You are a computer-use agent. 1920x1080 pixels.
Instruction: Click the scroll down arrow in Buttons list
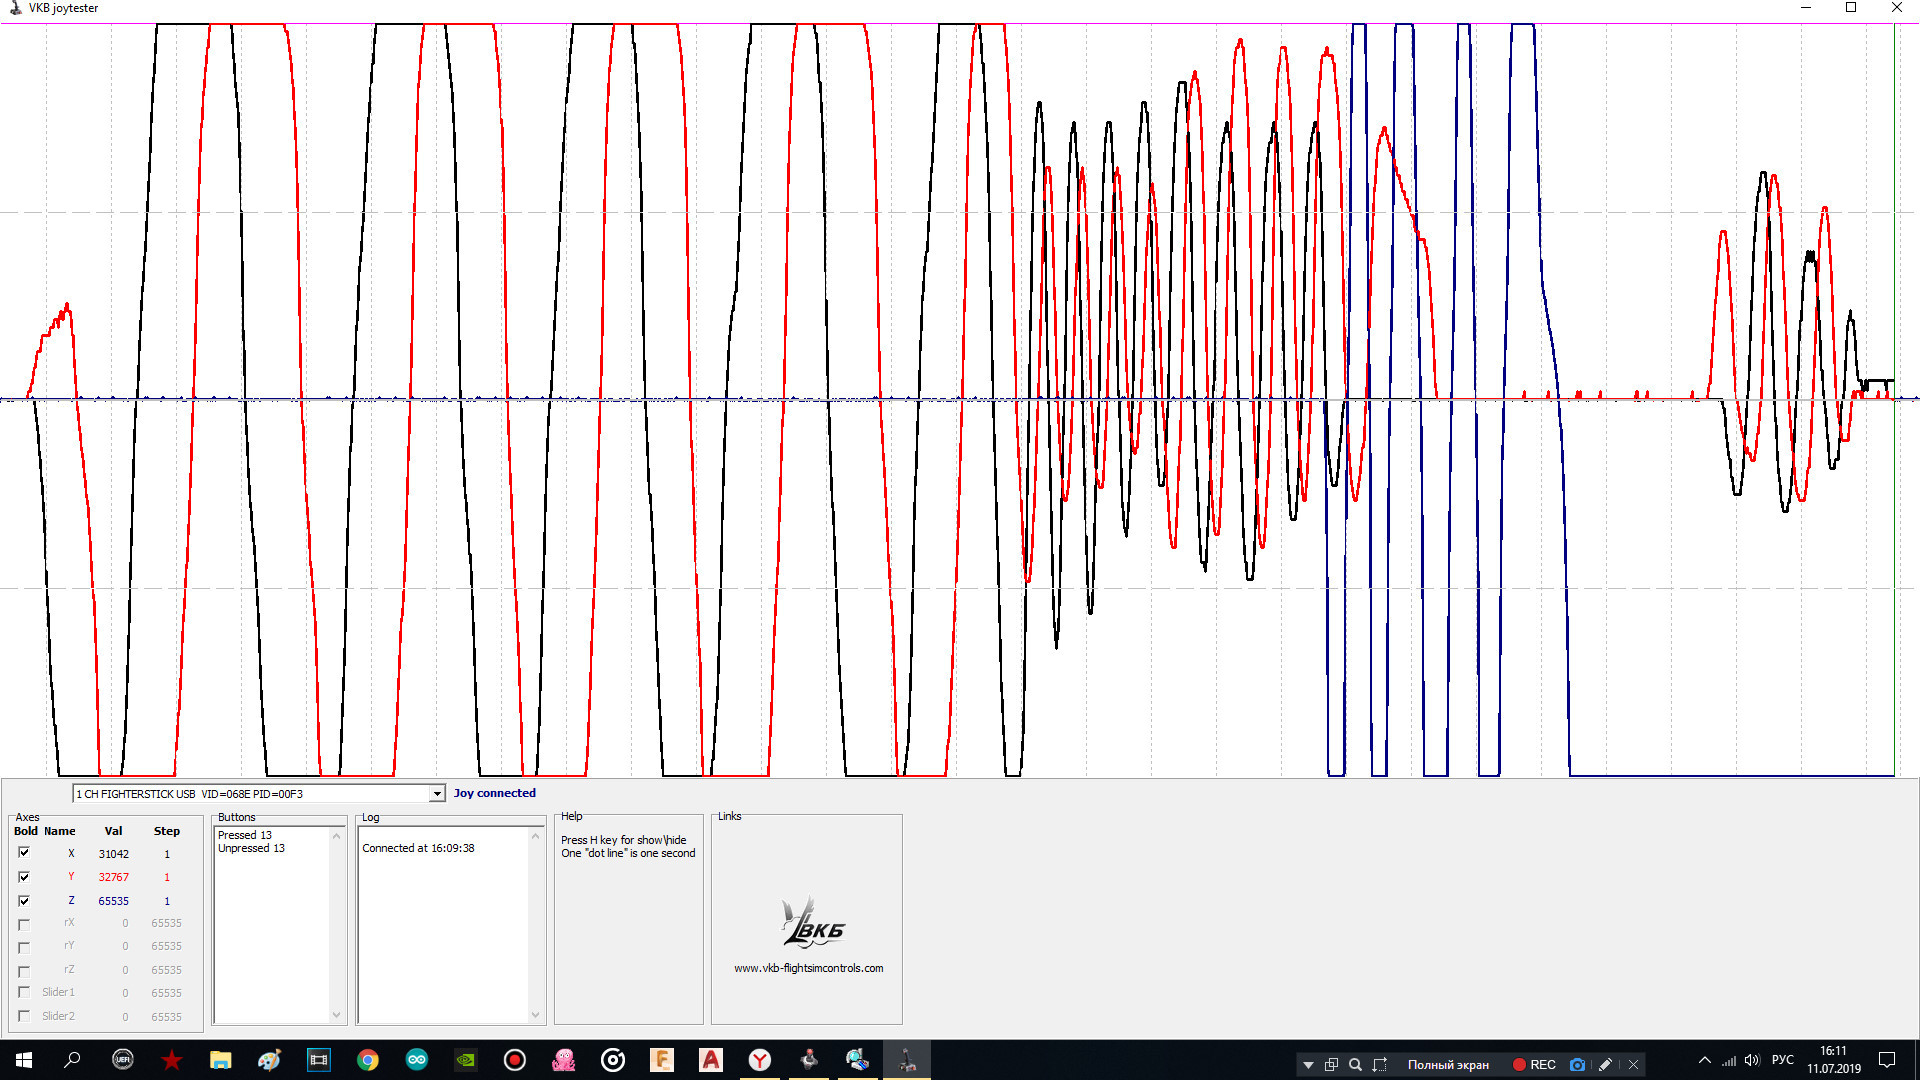pos(336,1015)
